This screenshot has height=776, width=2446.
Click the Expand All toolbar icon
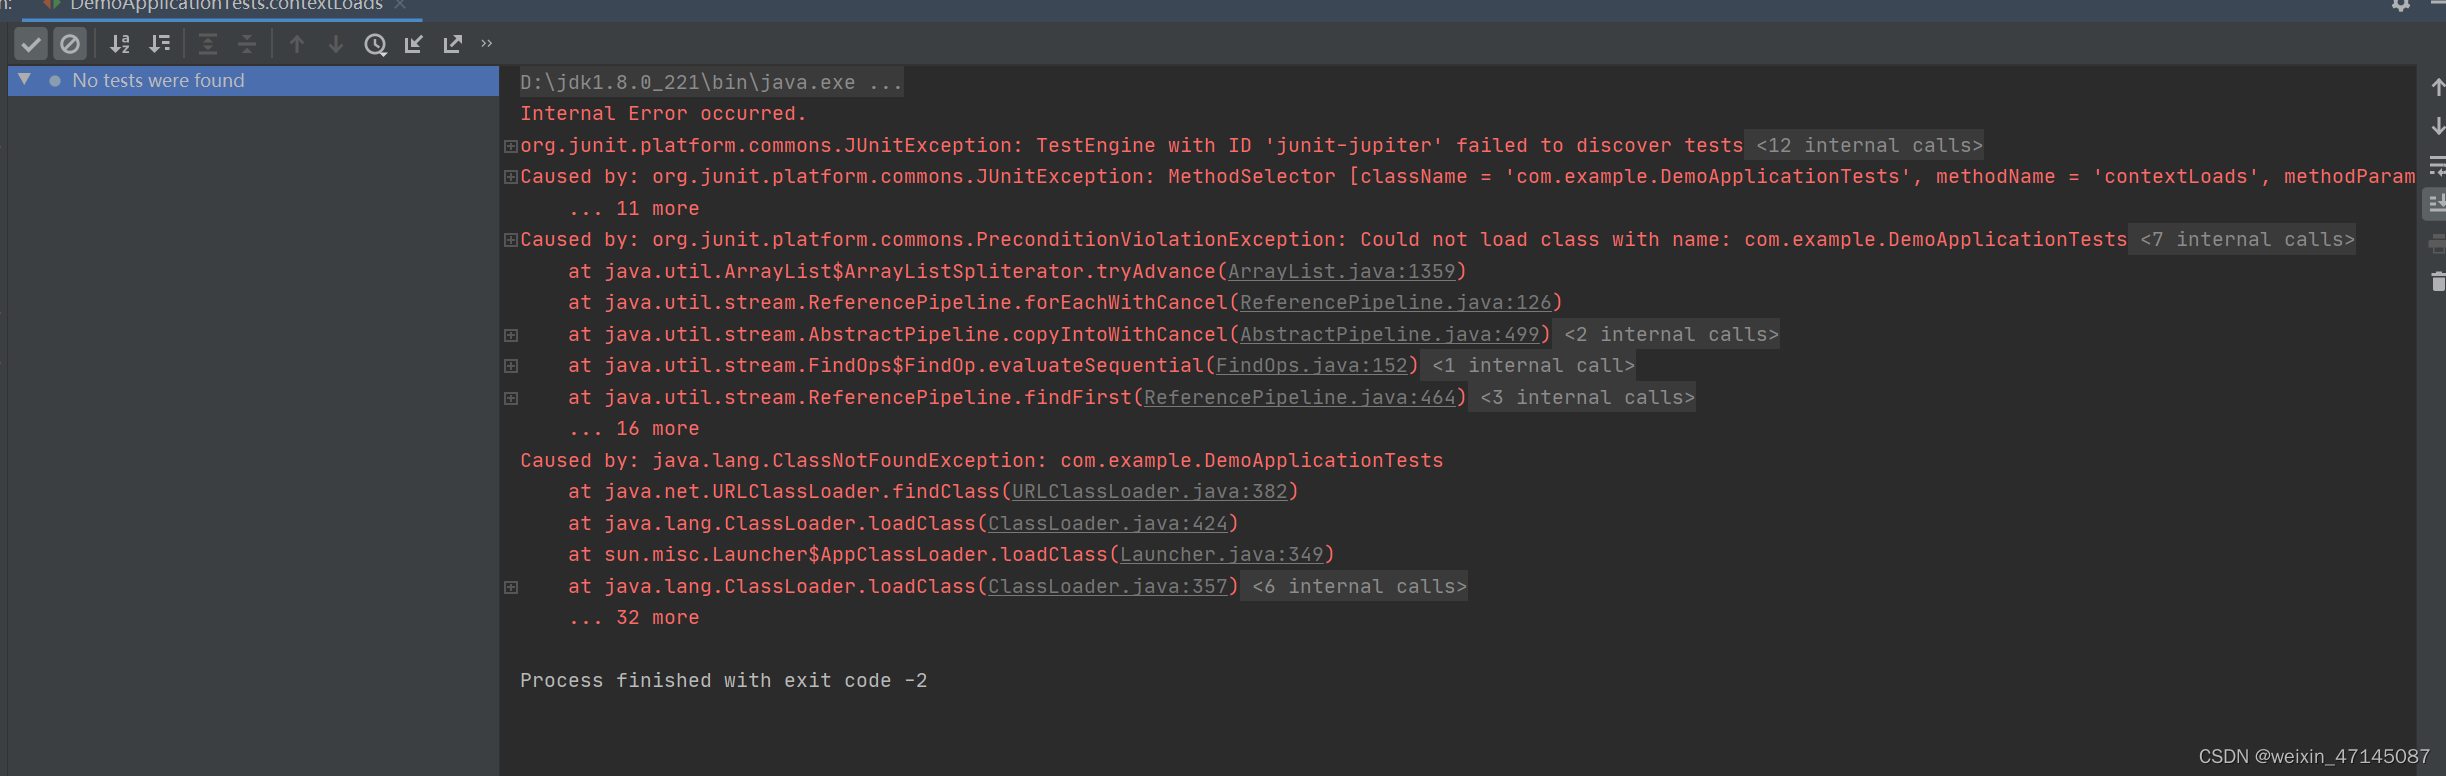point(208,44)
